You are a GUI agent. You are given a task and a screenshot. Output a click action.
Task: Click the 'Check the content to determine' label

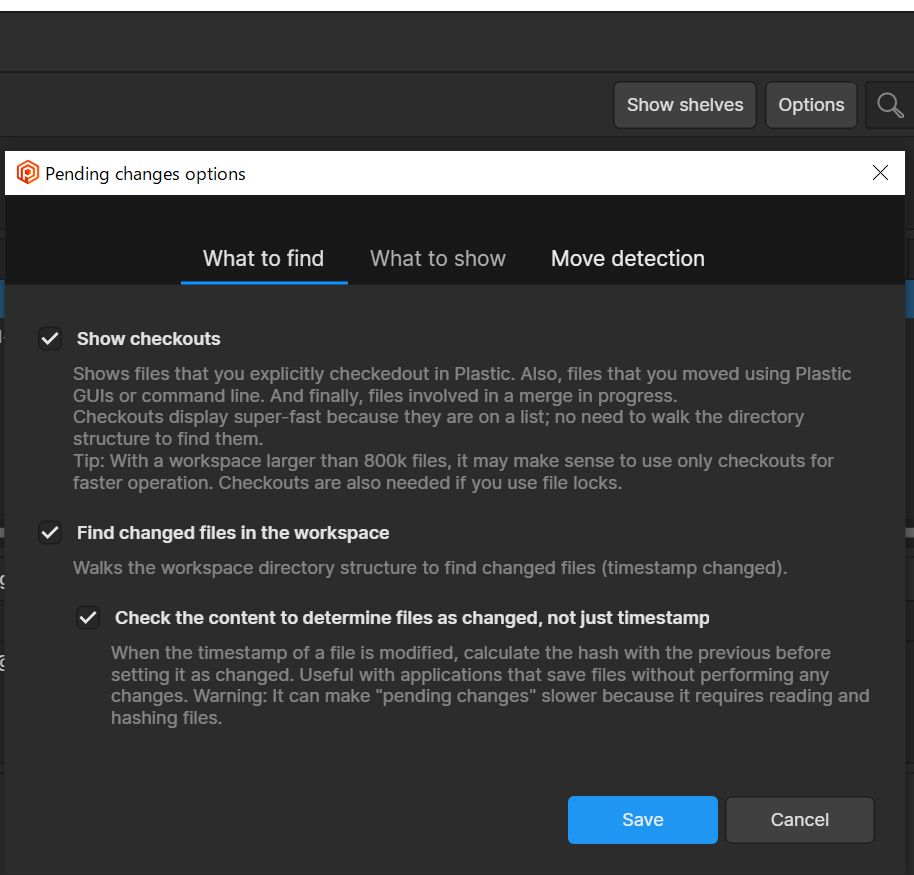coord(412,618)
